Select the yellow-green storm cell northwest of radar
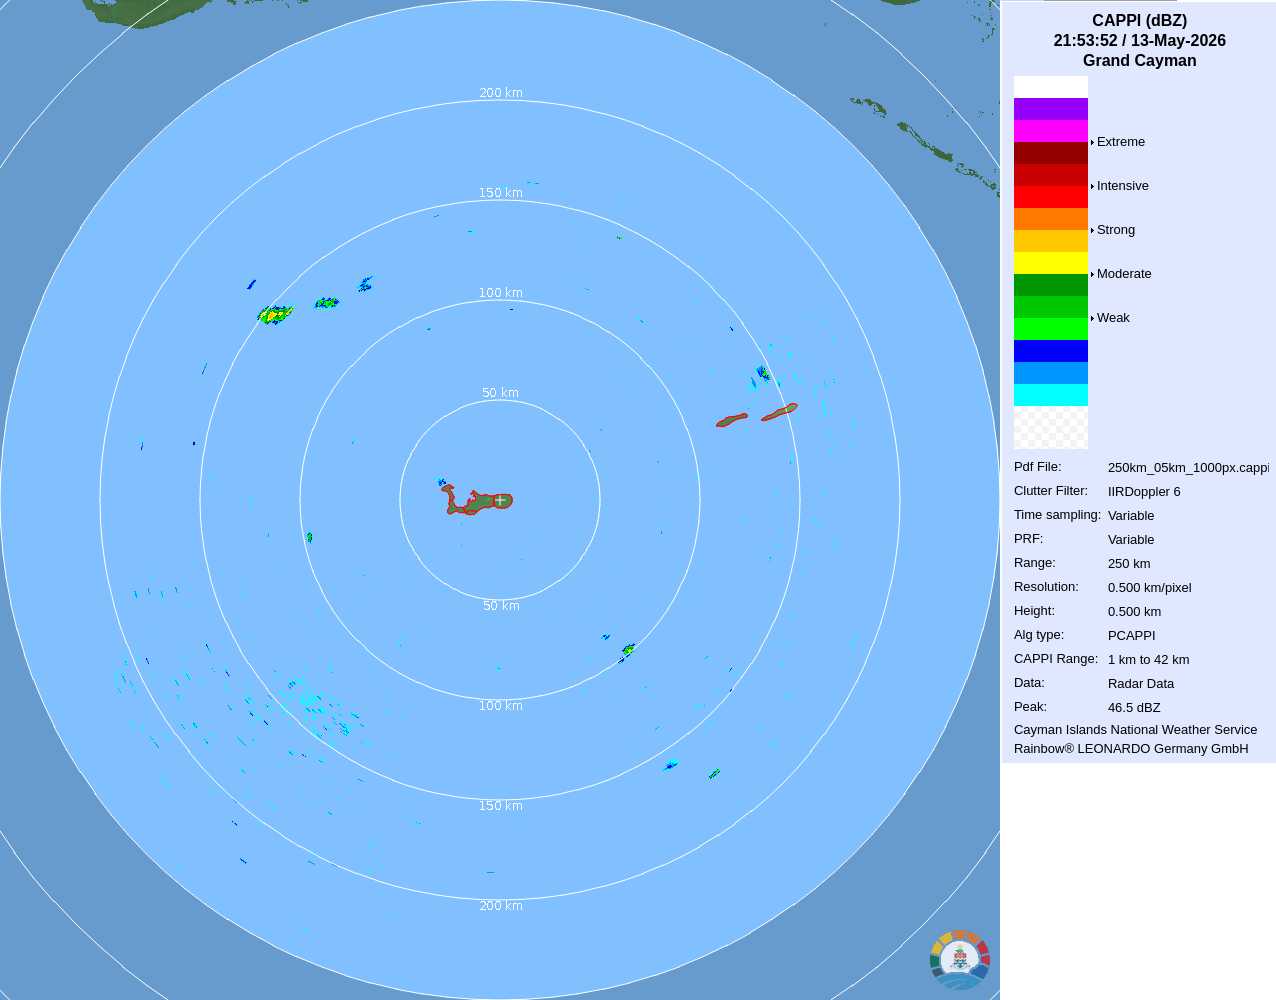This screenshot has width=1276, height=1000. (x=274, y=315)
